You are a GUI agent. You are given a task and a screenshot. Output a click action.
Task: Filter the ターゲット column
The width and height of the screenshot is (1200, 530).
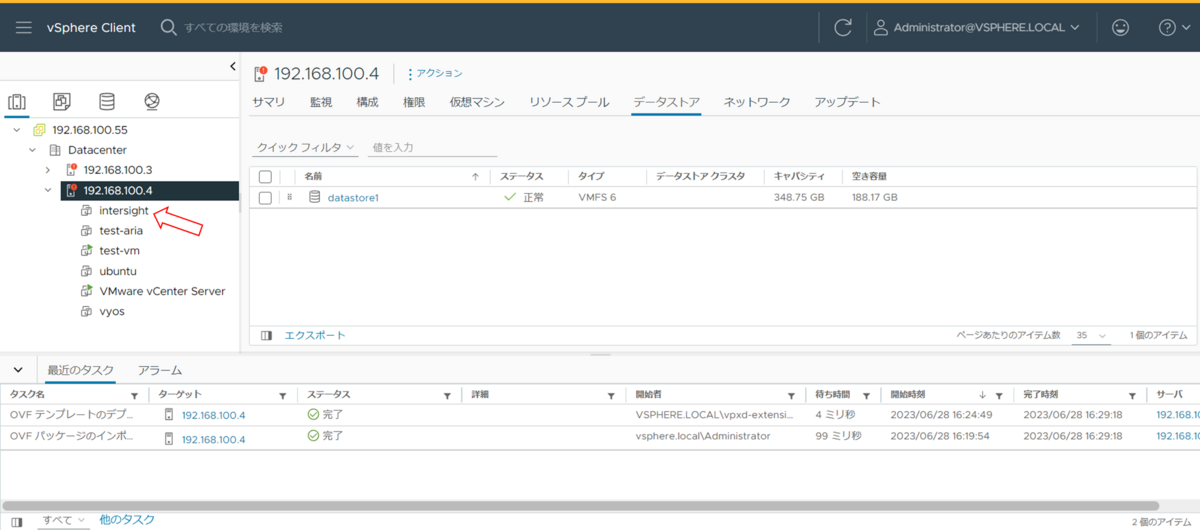pyautogui.click(x=283, y=396)
